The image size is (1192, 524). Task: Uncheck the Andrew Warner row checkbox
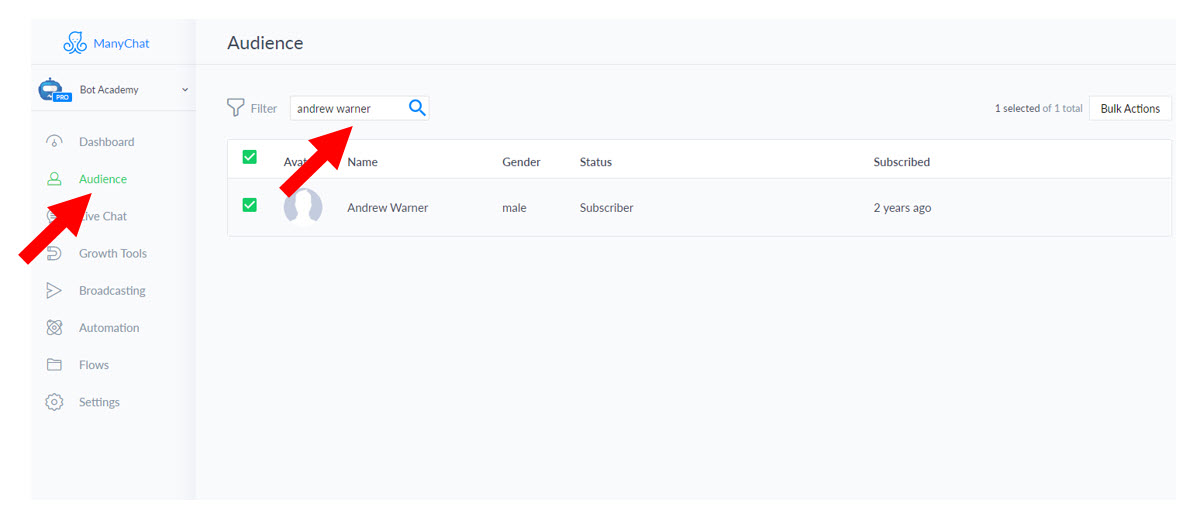[x=250, y=205]
